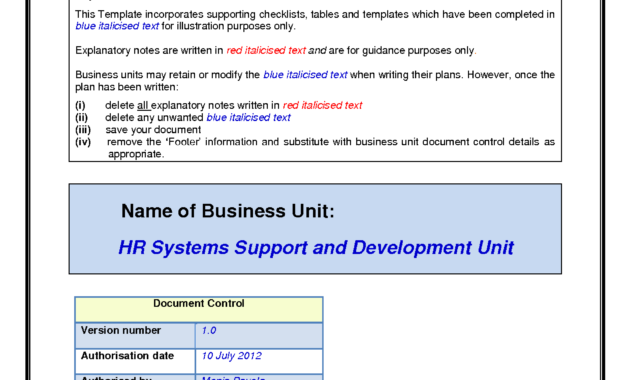Select 'HR Systems Support and Development Unit' title
The image size is (630, 380).
tap(316, 248)
